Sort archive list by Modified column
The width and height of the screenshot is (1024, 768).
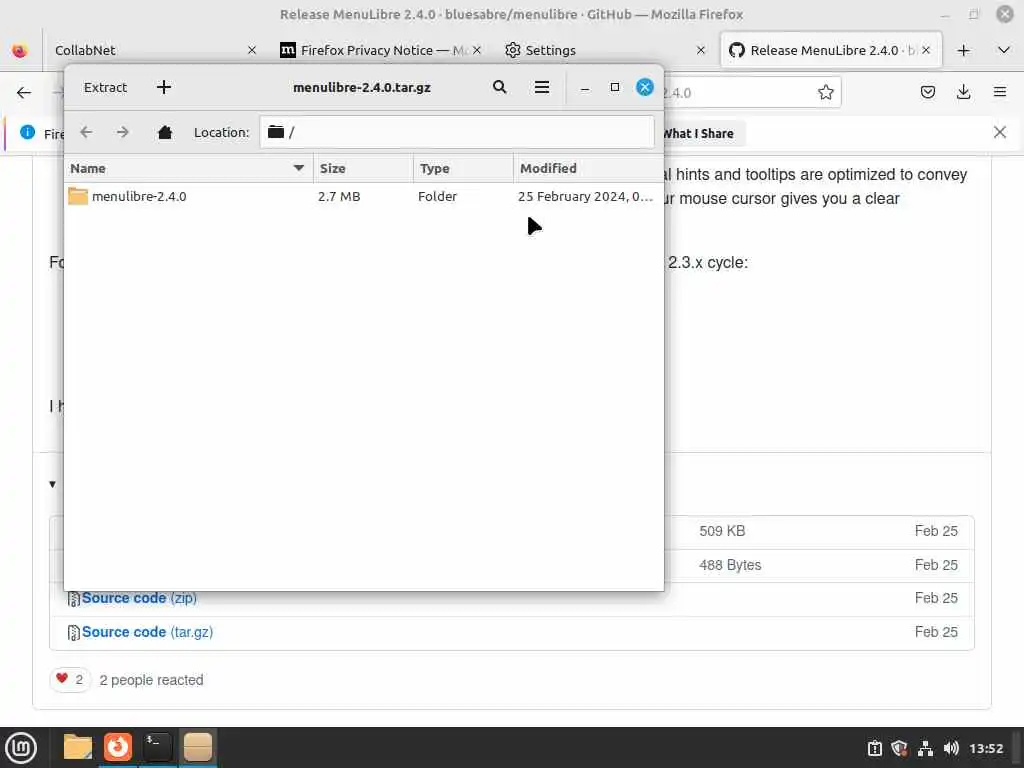click(588, 168)
